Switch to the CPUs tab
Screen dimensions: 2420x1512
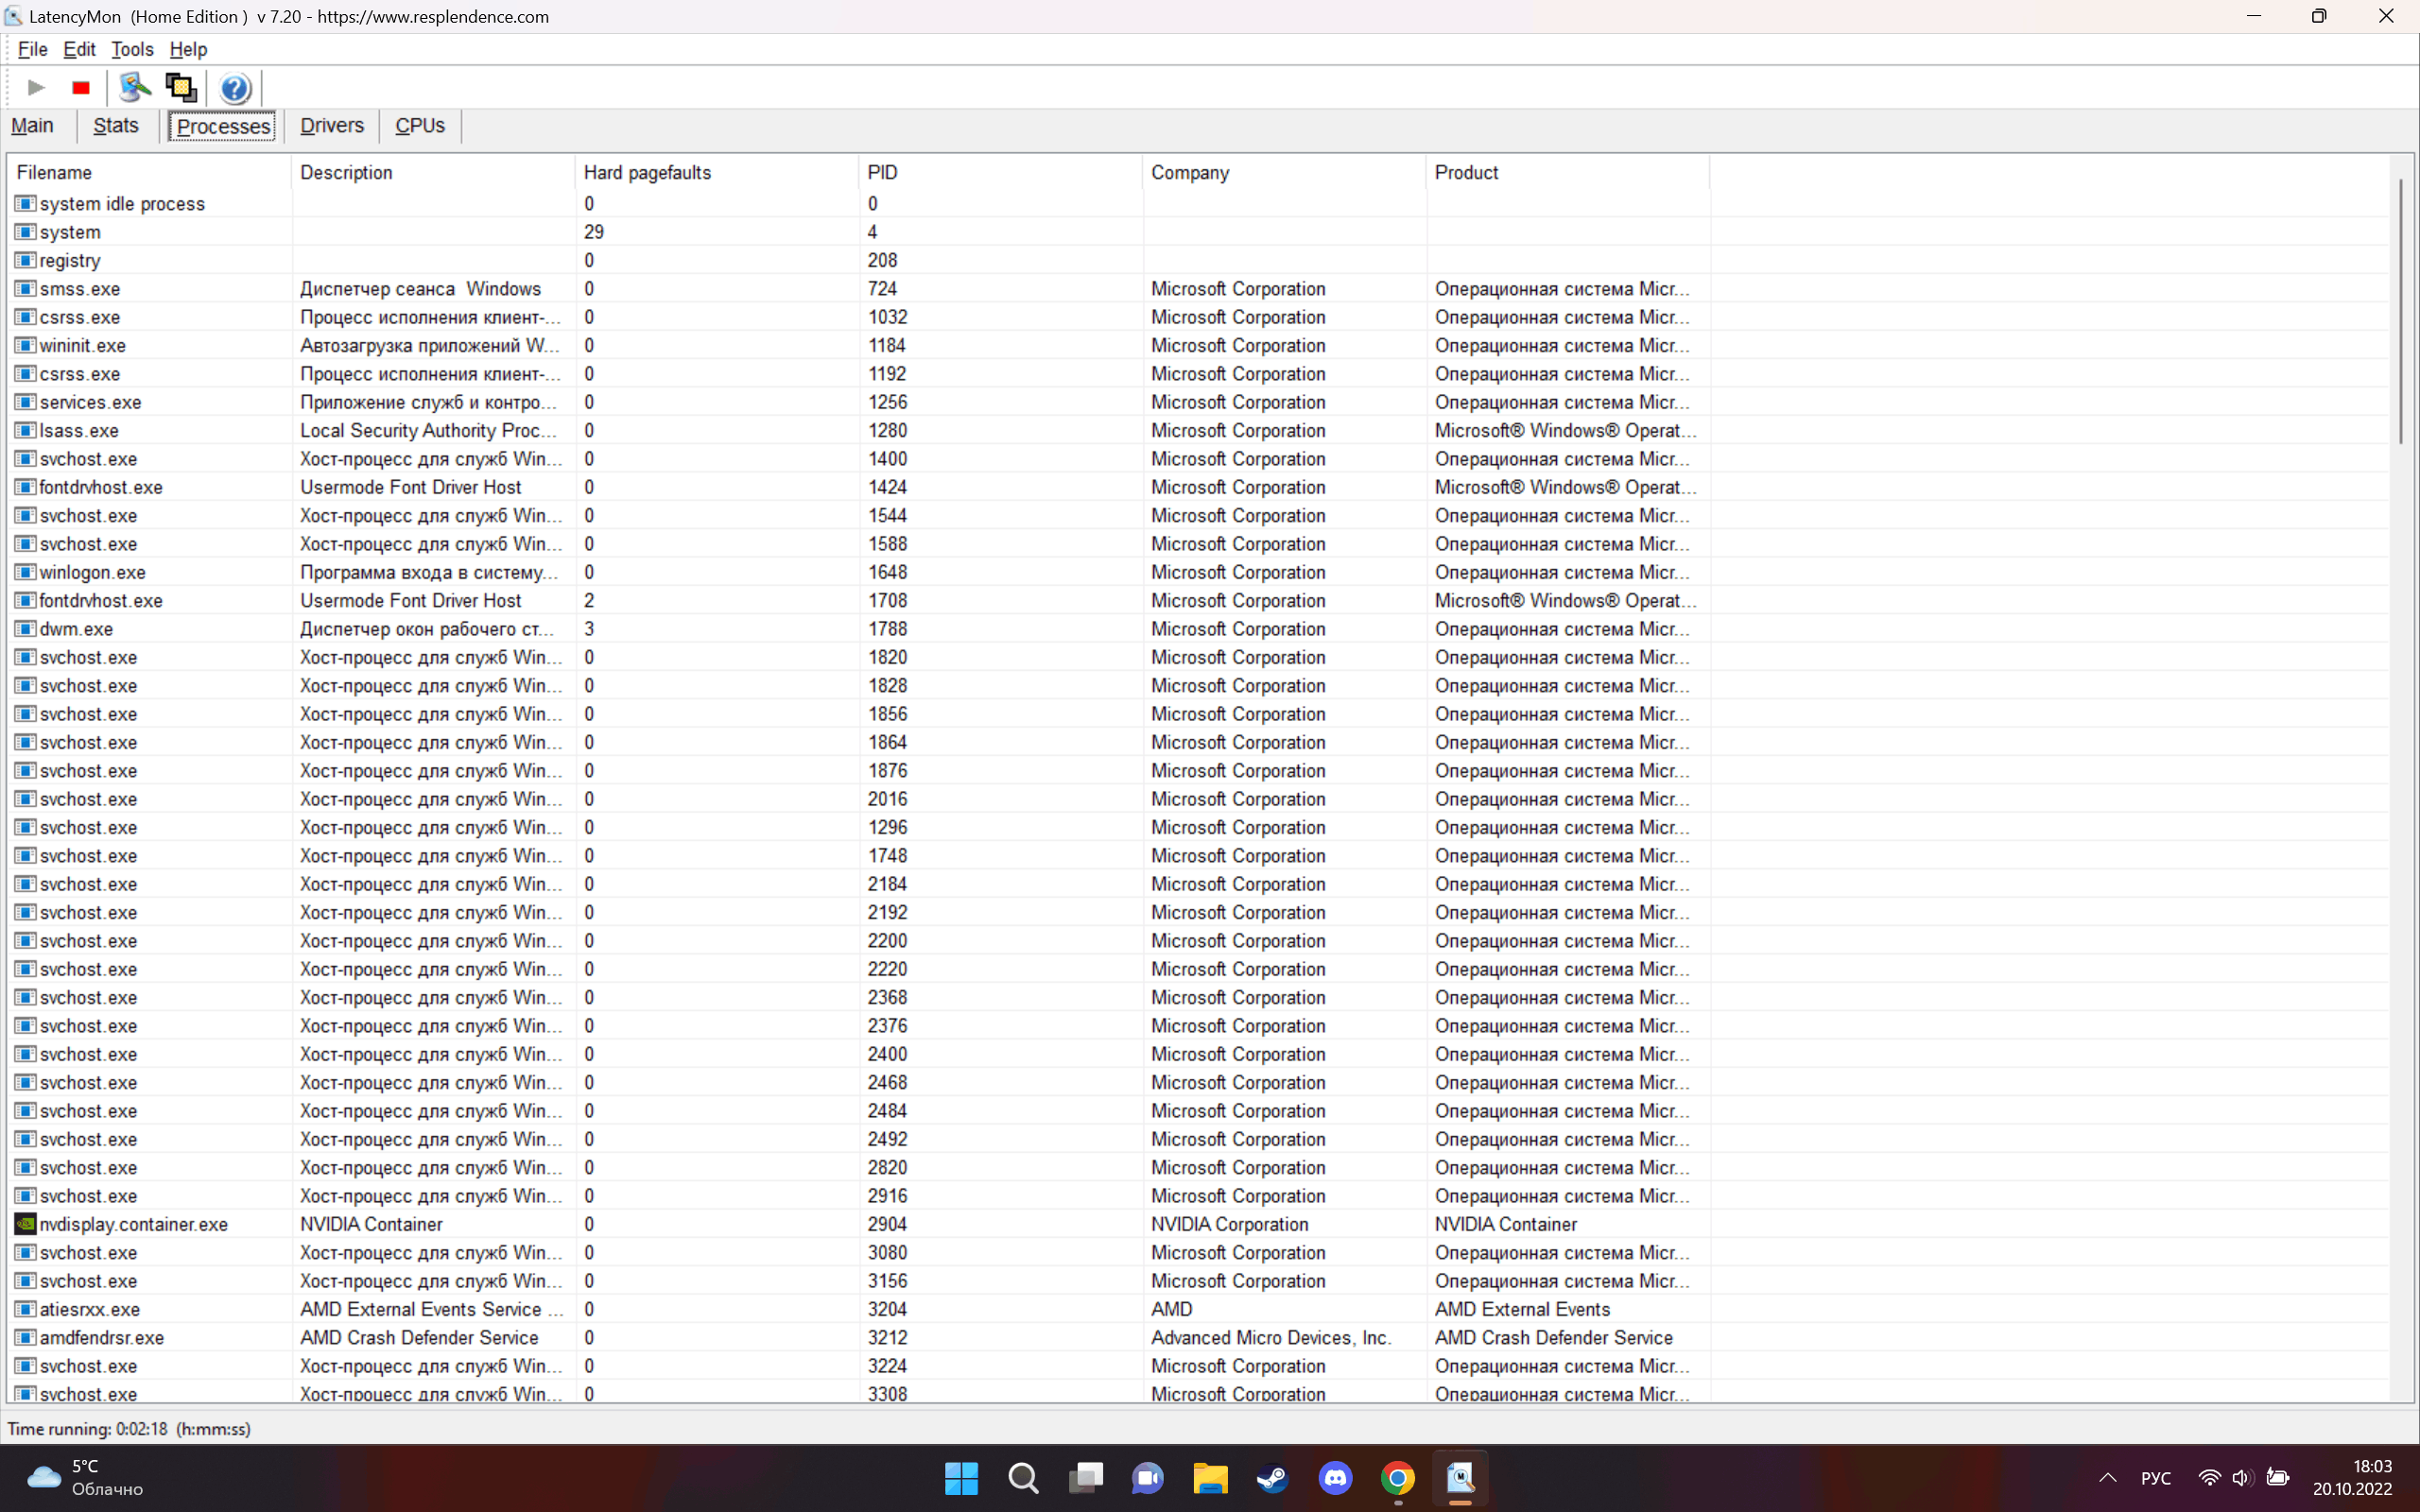[420, 126]
